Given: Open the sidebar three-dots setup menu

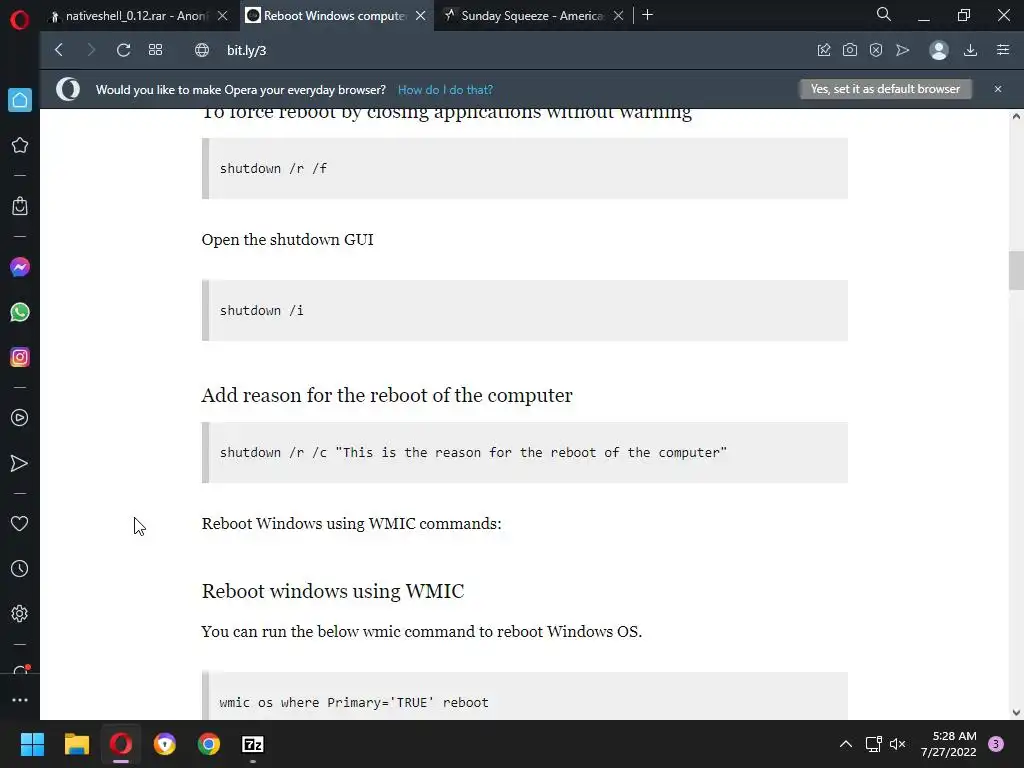Looking at the screenshot, I should click(20, 700).
